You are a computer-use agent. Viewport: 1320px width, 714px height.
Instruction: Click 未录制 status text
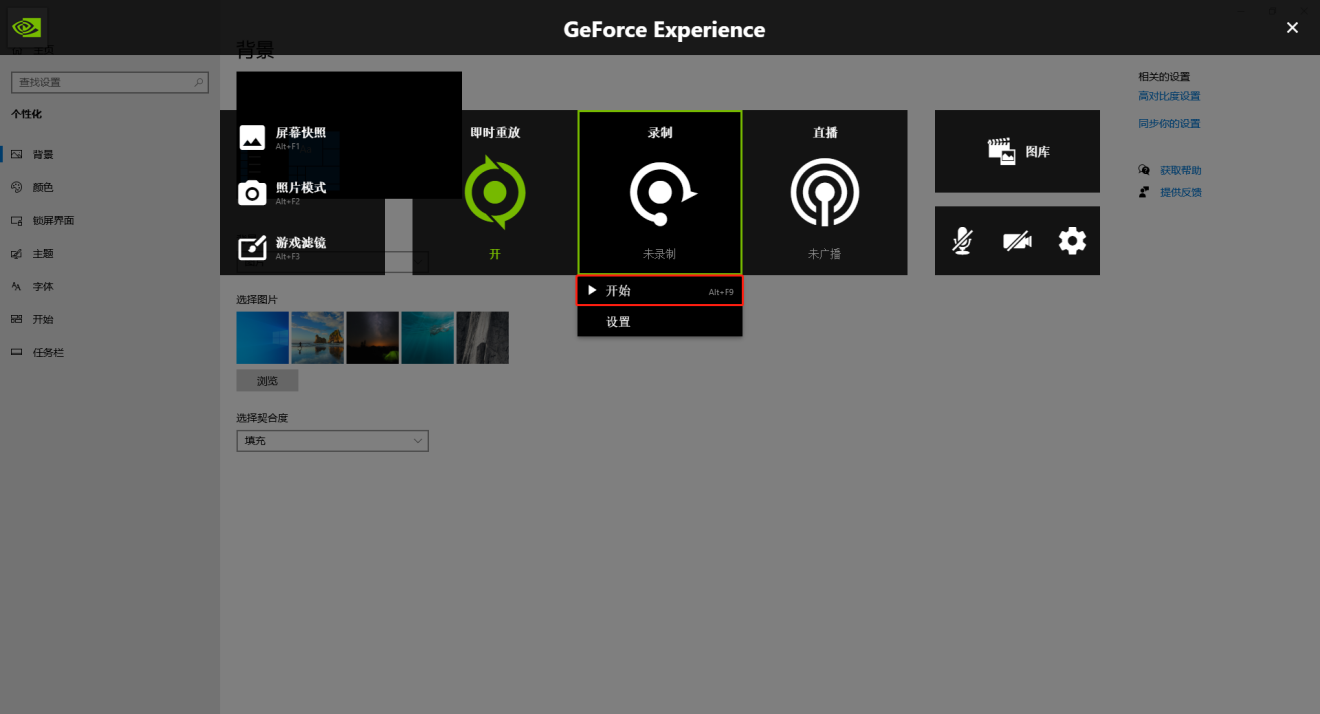659,254
